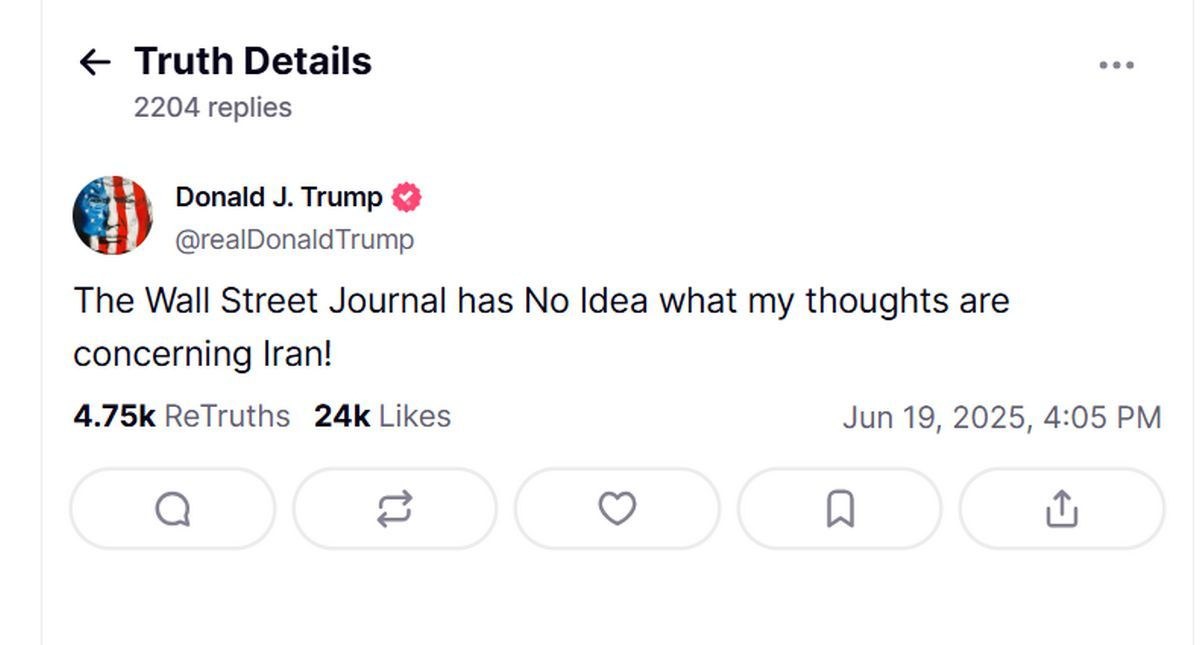This screenshot has height=645, width=1200.
Task: Open the three-dot more options menu
Action: tap(1116, 65)
